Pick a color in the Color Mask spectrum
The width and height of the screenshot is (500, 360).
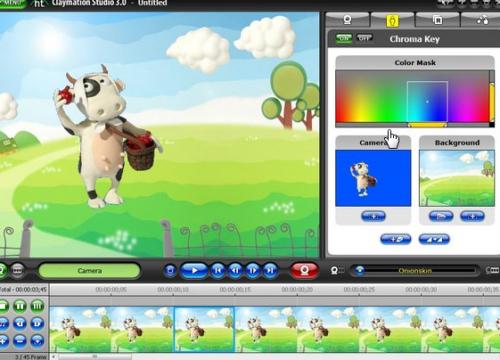pyautogui.click(x=412, y=96)
